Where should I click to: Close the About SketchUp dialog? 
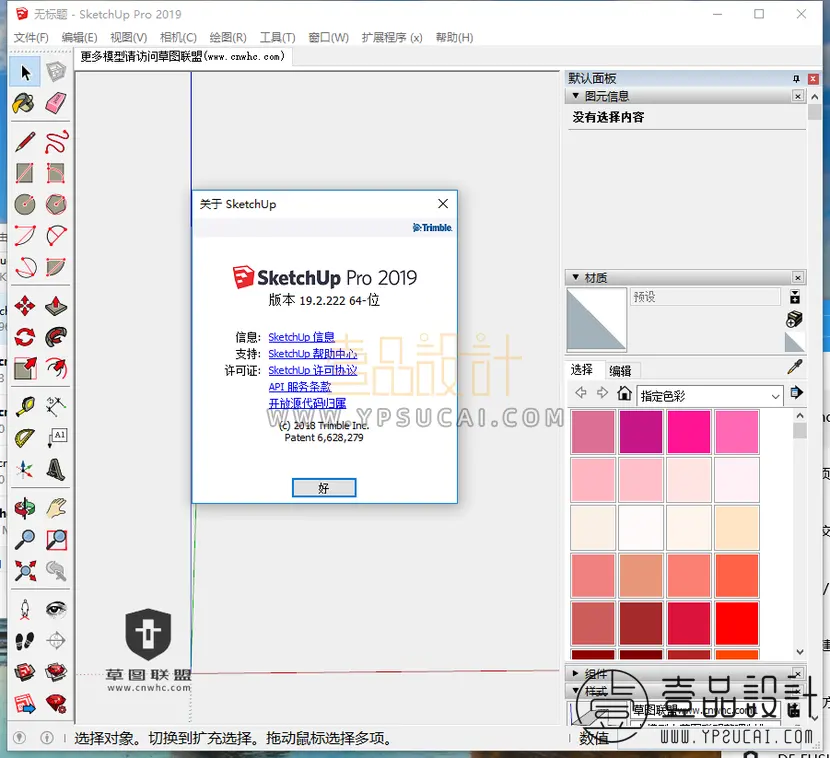(443, 204)
